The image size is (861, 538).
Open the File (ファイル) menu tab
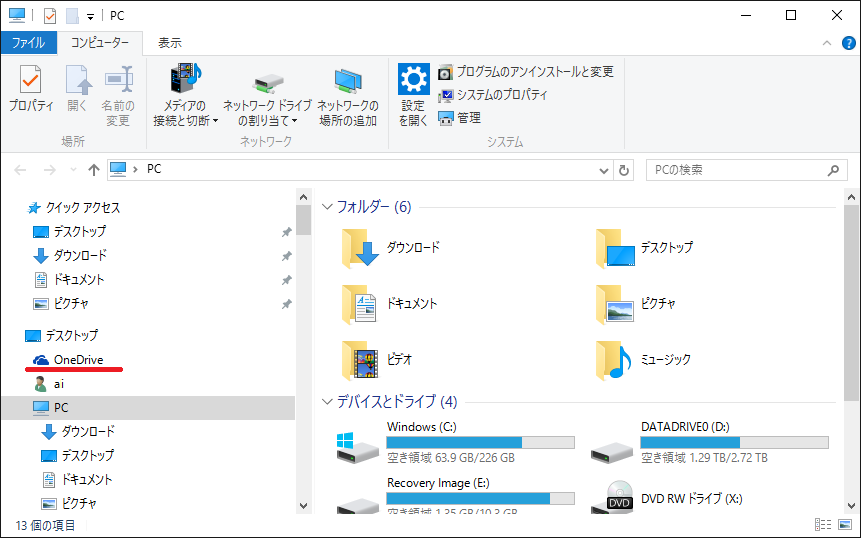(x=28, y=43)
